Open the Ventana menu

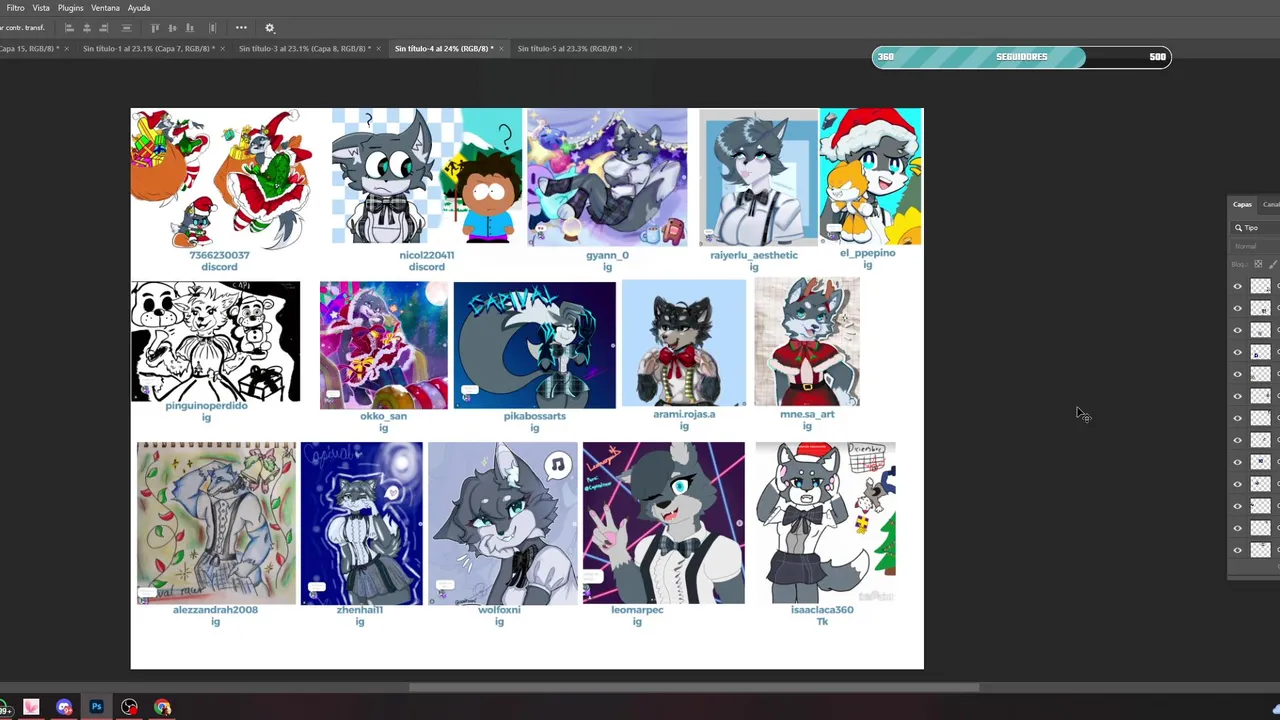click(x=105, y=8)
